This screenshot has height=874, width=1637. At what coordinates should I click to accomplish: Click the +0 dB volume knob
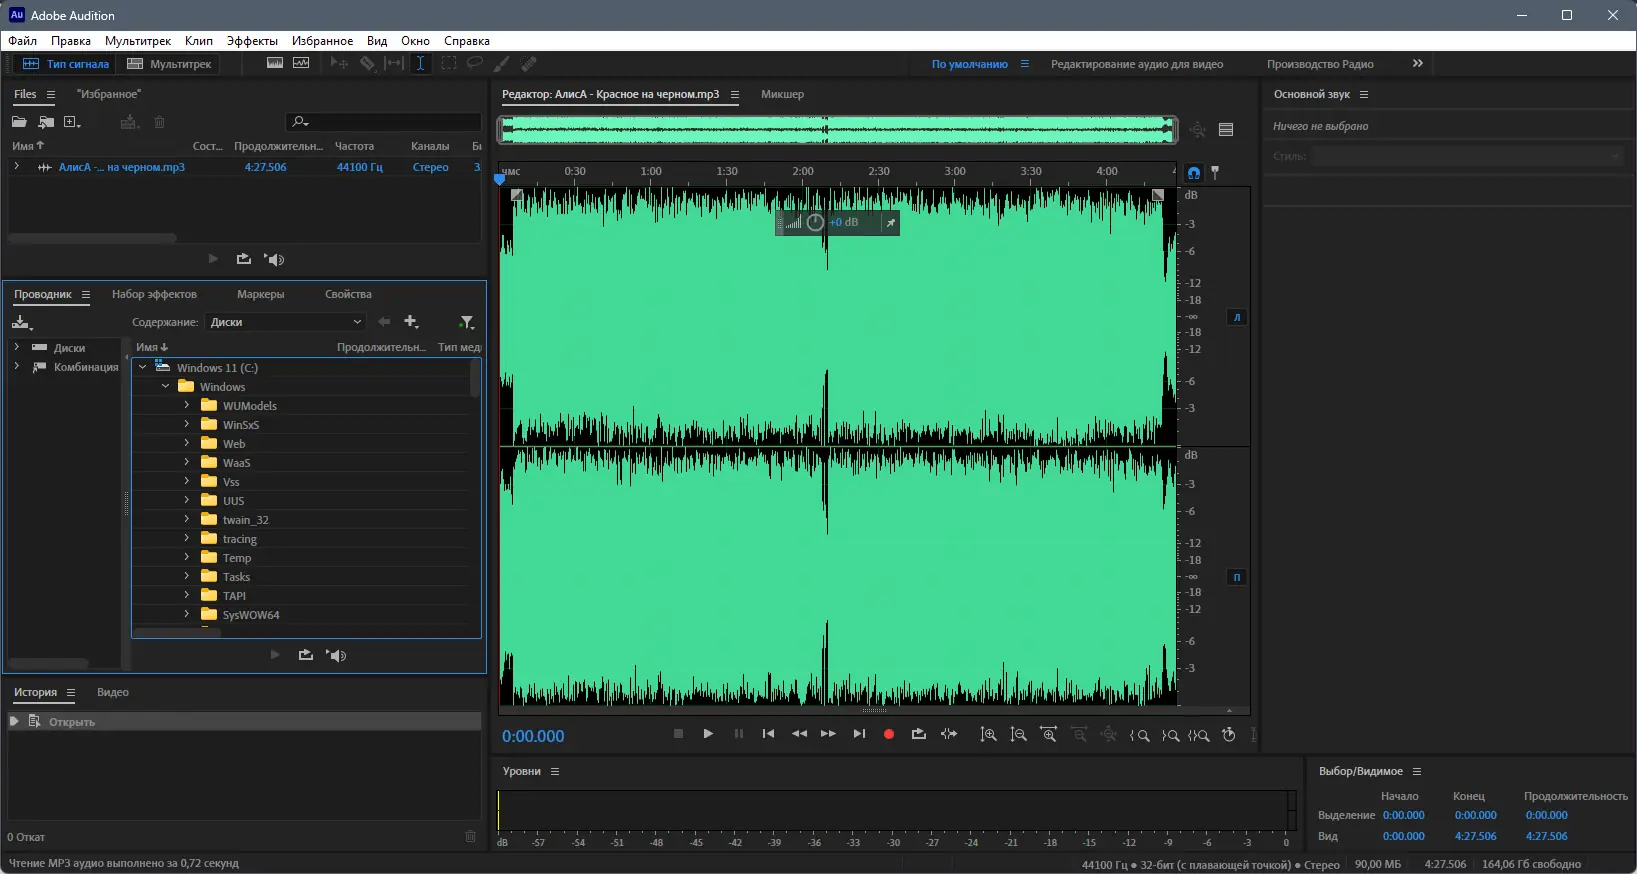click(815, 223)
